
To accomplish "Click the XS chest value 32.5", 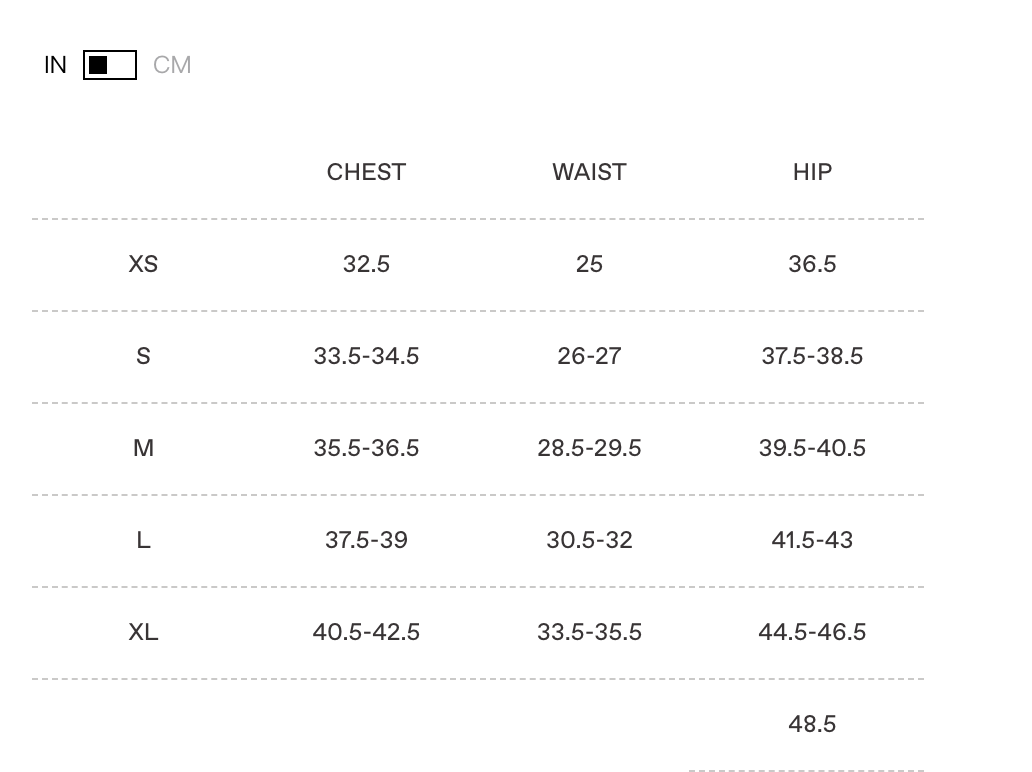I will [366, 264].
